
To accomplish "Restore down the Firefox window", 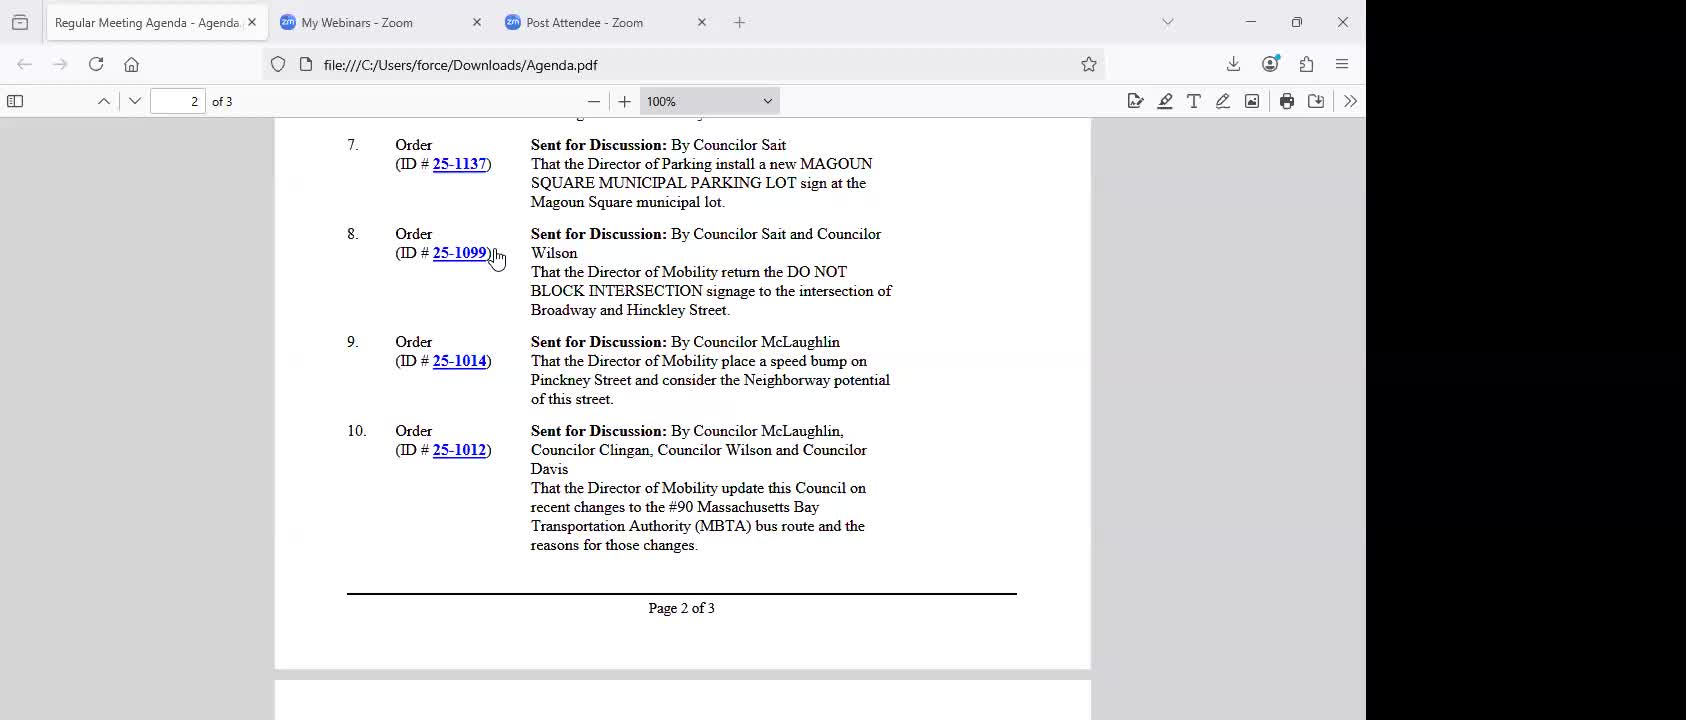I will click(x=1296, y=22).
